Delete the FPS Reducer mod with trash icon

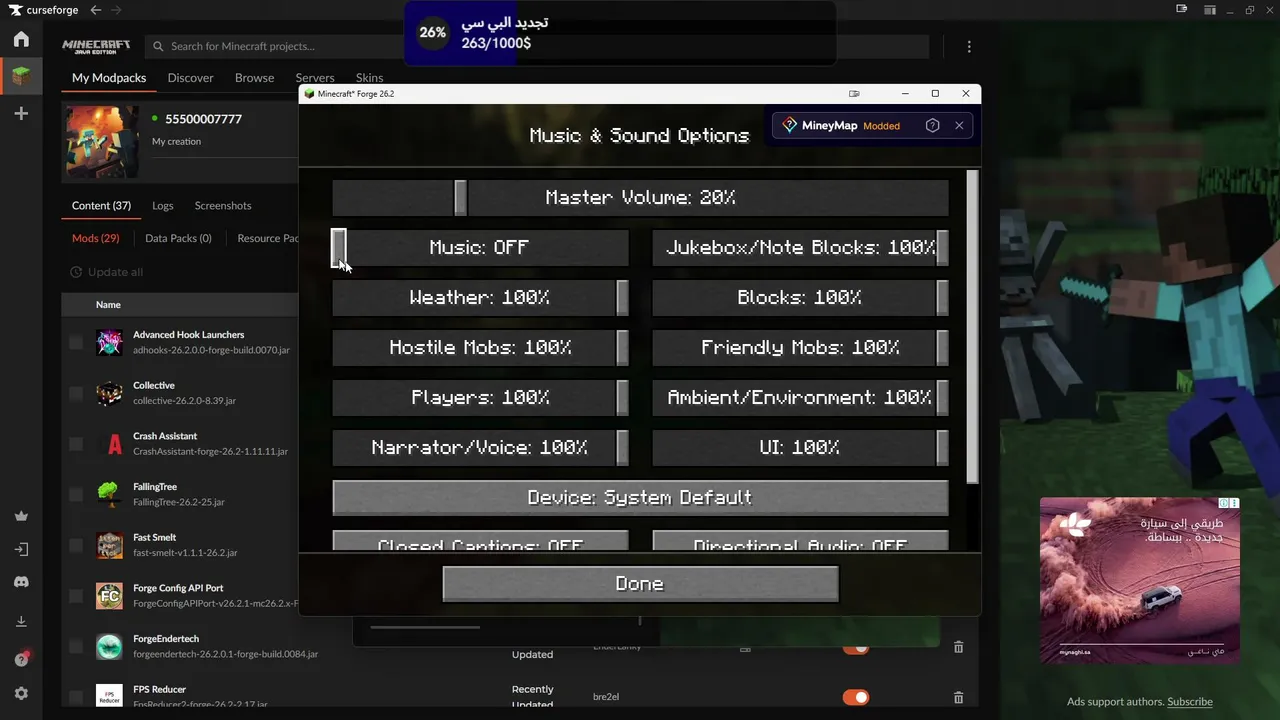[x=958, y=697]
